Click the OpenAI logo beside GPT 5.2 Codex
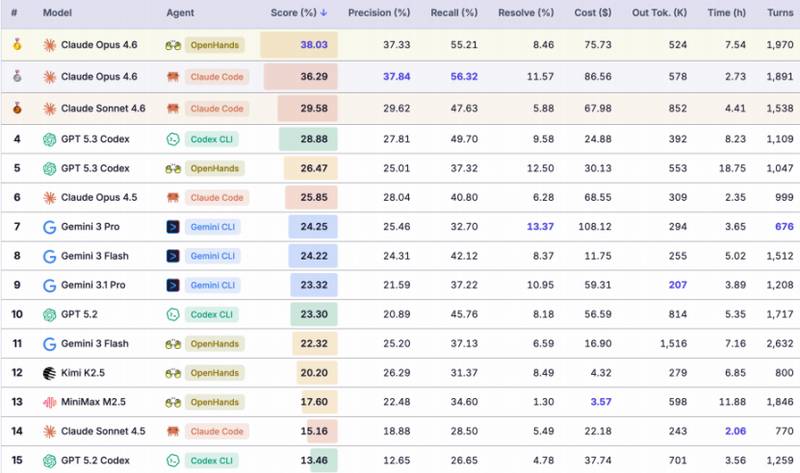800x473 pixels. pyautogui.click(x=49, y=461)
